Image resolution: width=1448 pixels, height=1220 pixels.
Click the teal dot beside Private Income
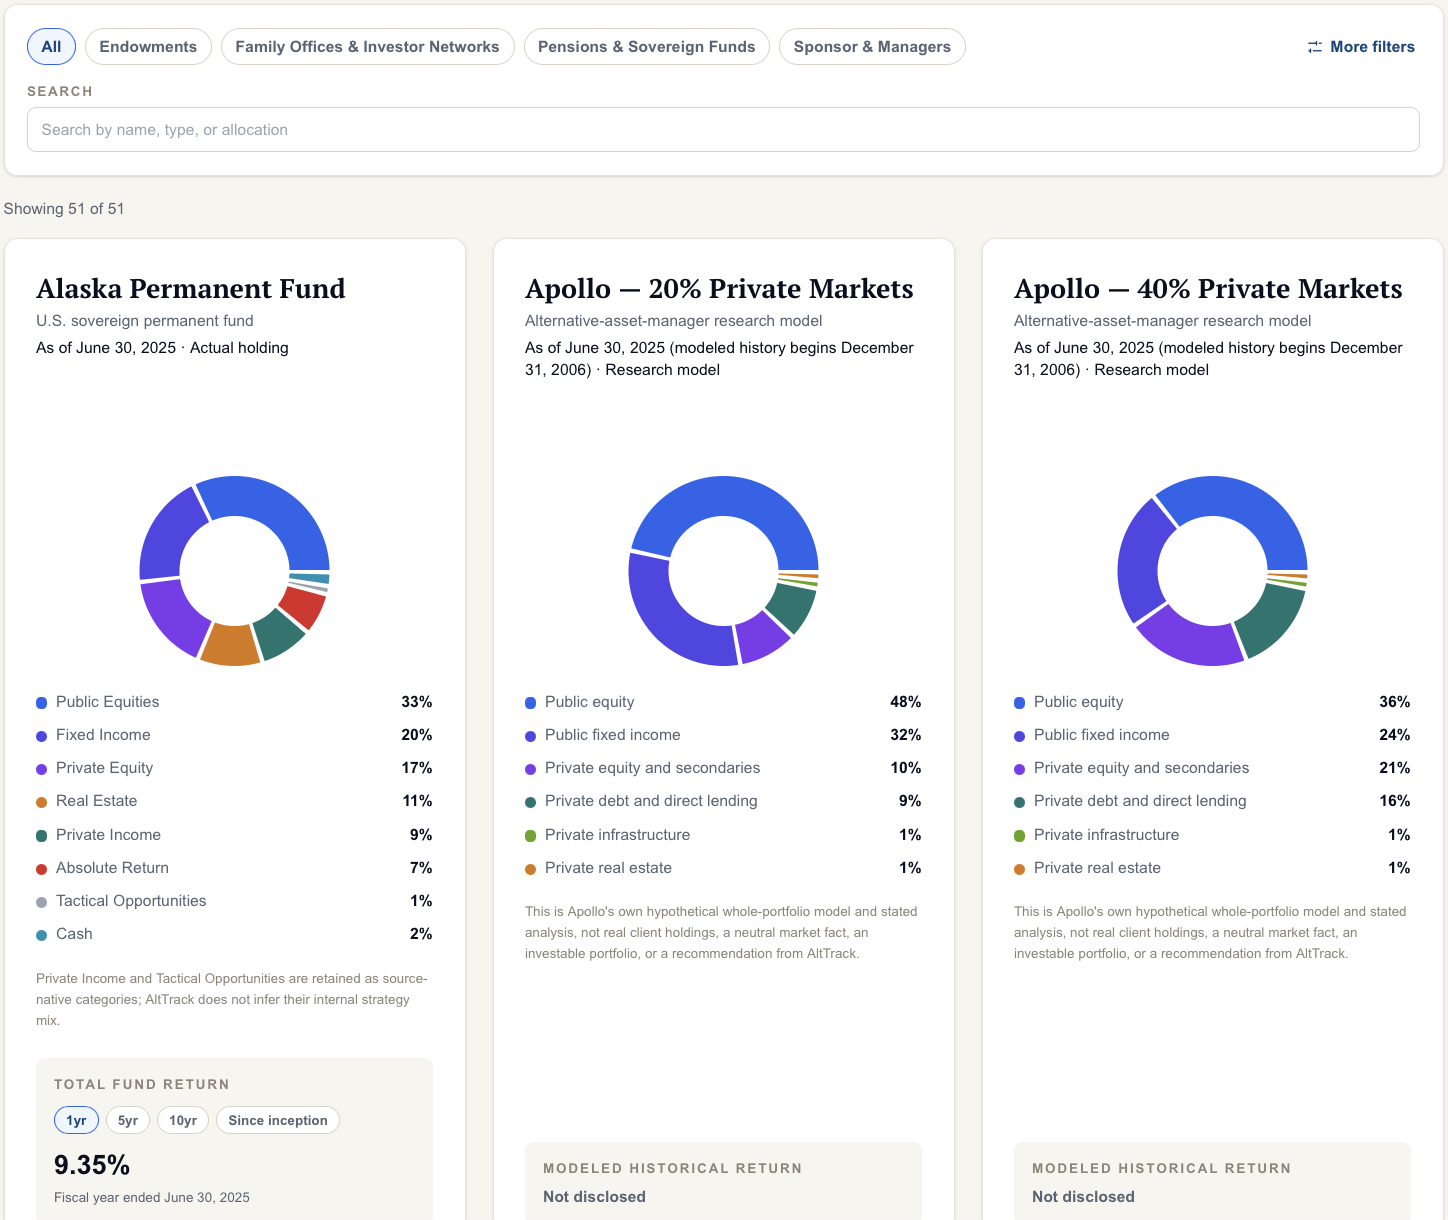tap(42, 836)
